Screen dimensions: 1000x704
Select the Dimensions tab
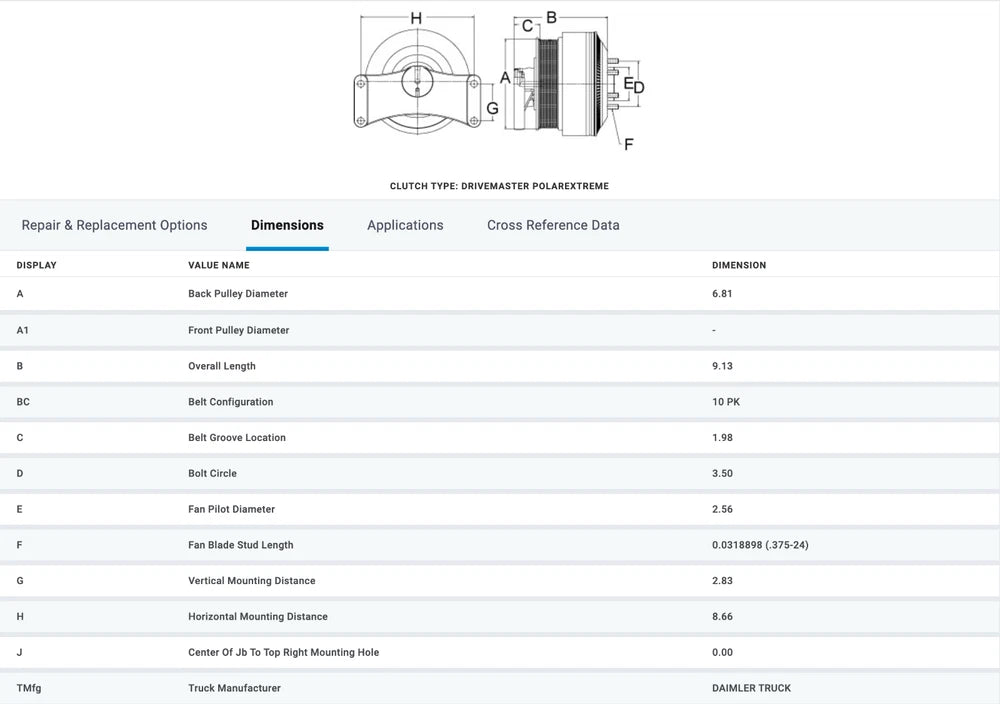(x=287, y=225)
